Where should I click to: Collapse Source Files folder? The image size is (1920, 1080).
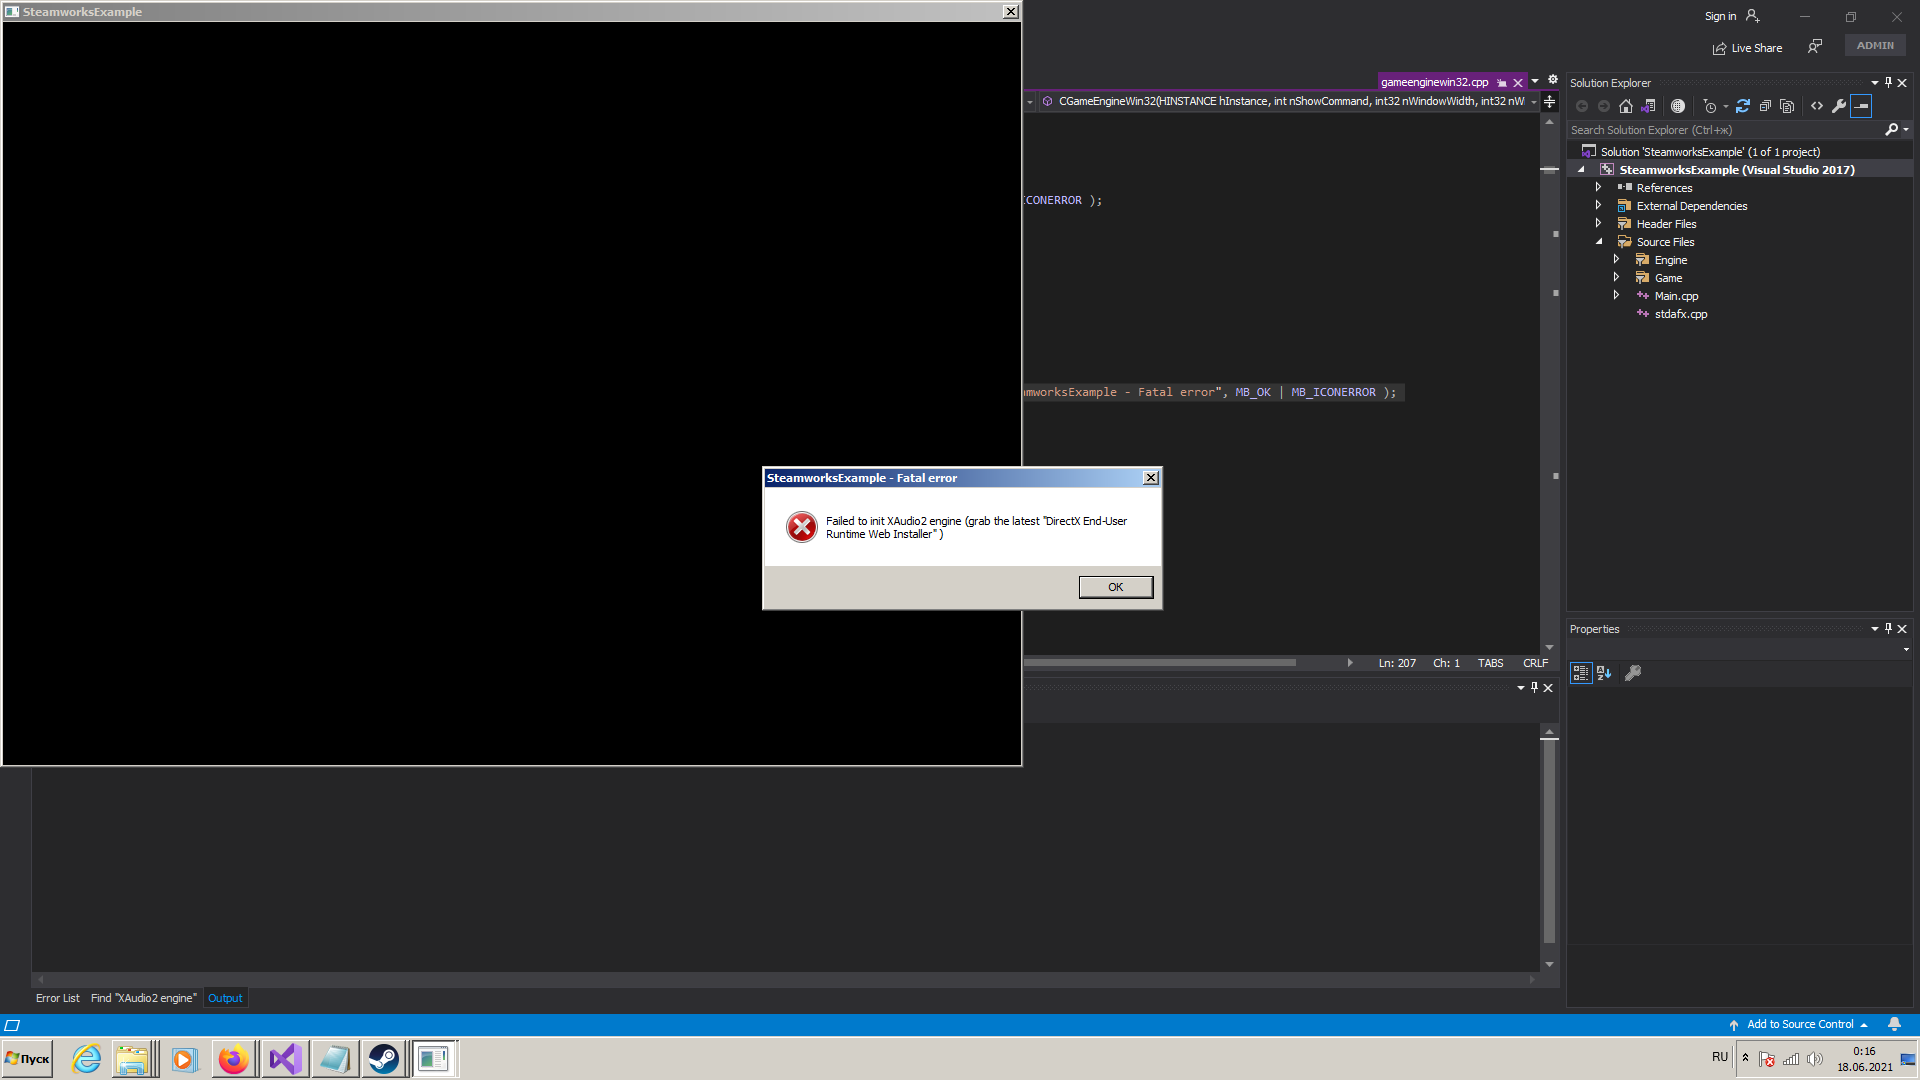pyautogui.click(x=1598, y=242)
